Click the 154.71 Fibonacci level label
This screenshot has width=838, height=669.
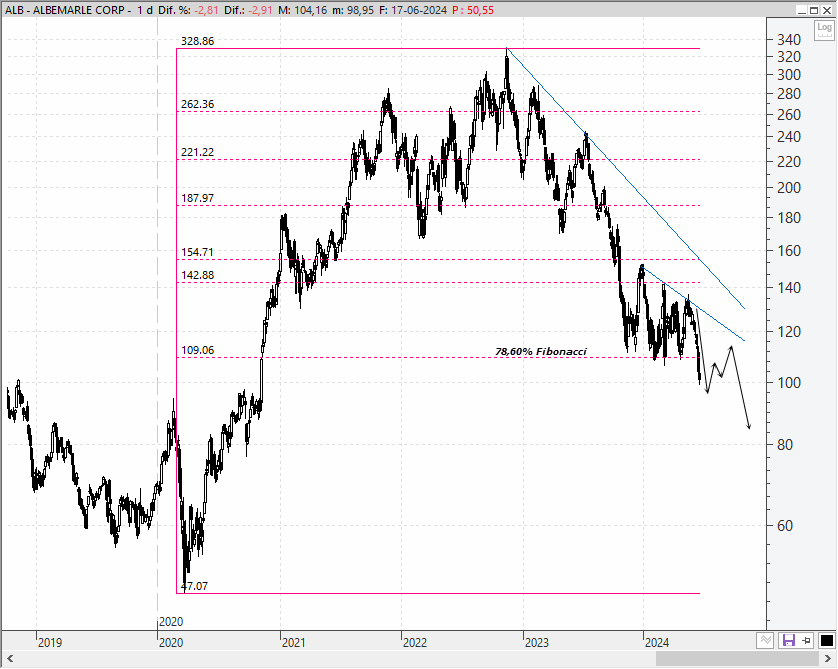(x=197, y=252)
